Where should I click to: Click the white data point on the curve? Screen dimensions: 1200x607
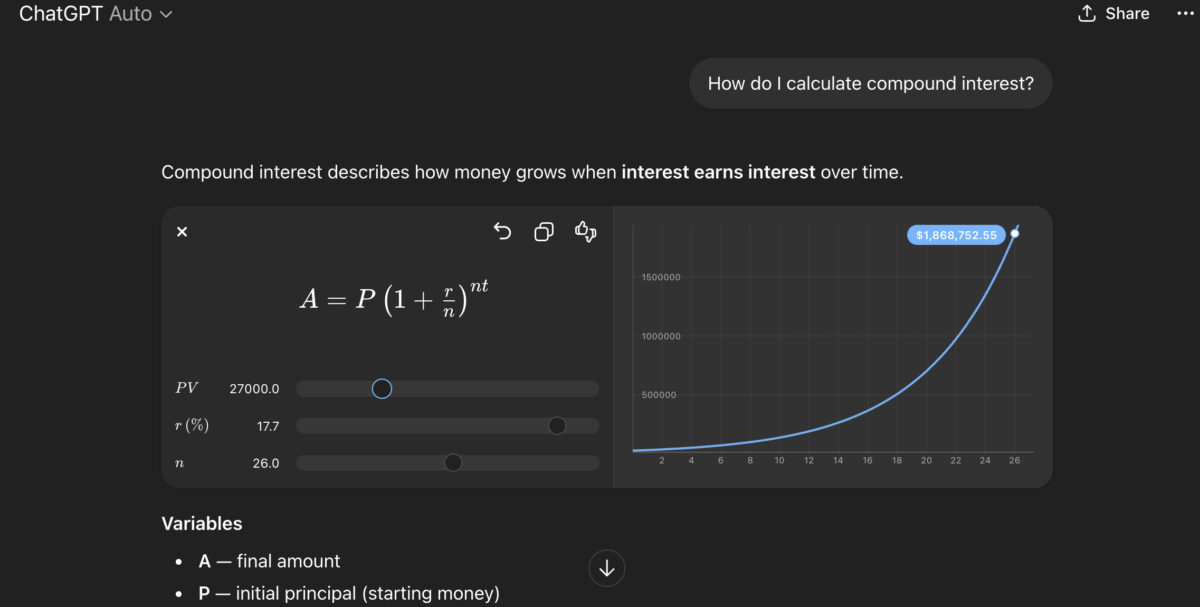[x=1015, y=234]
